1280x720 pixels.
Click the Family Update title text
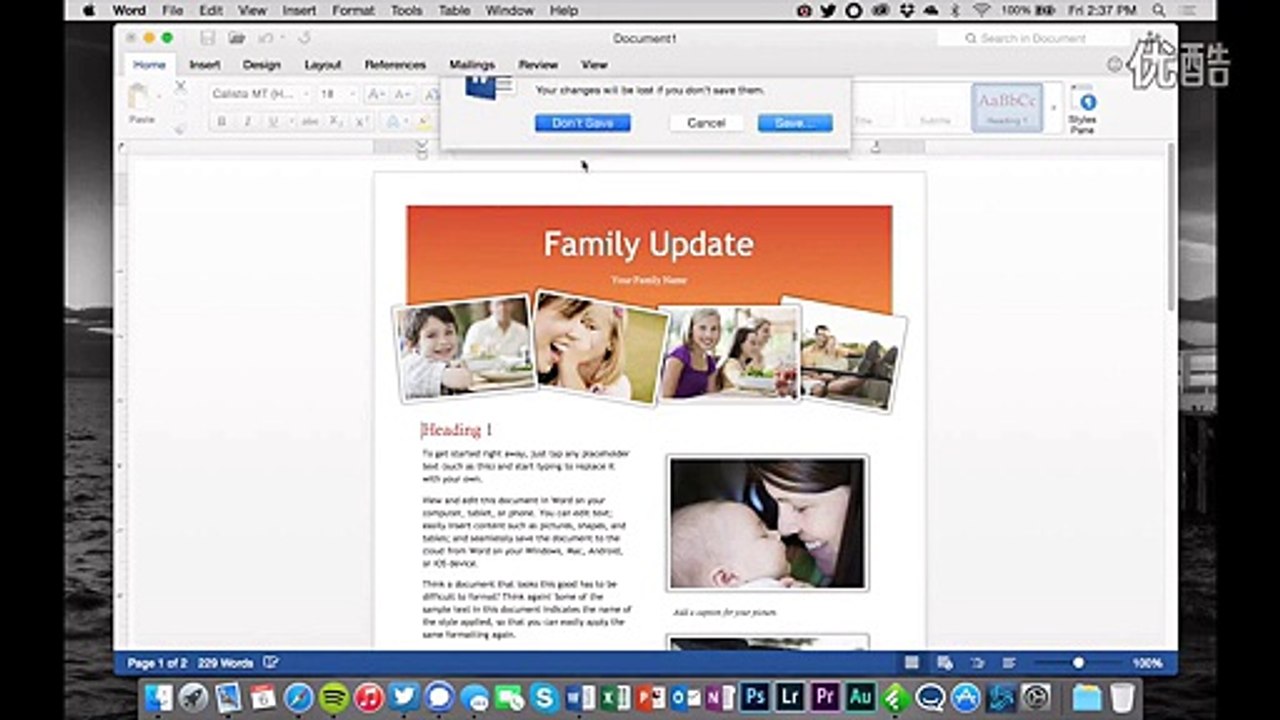pos(648,244)
